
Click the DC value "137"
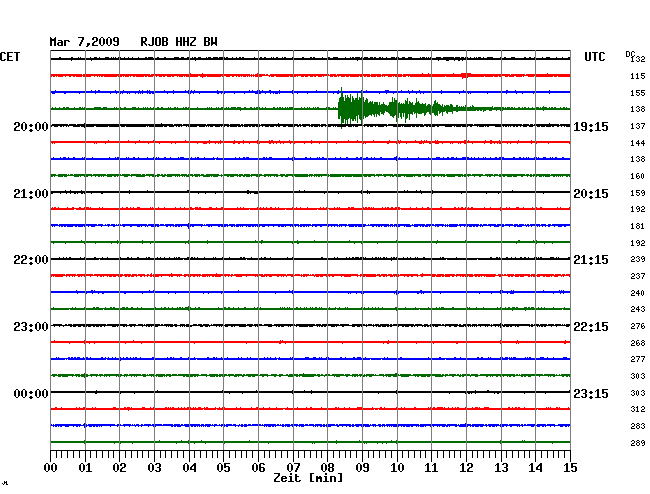[x=638, y=126]
